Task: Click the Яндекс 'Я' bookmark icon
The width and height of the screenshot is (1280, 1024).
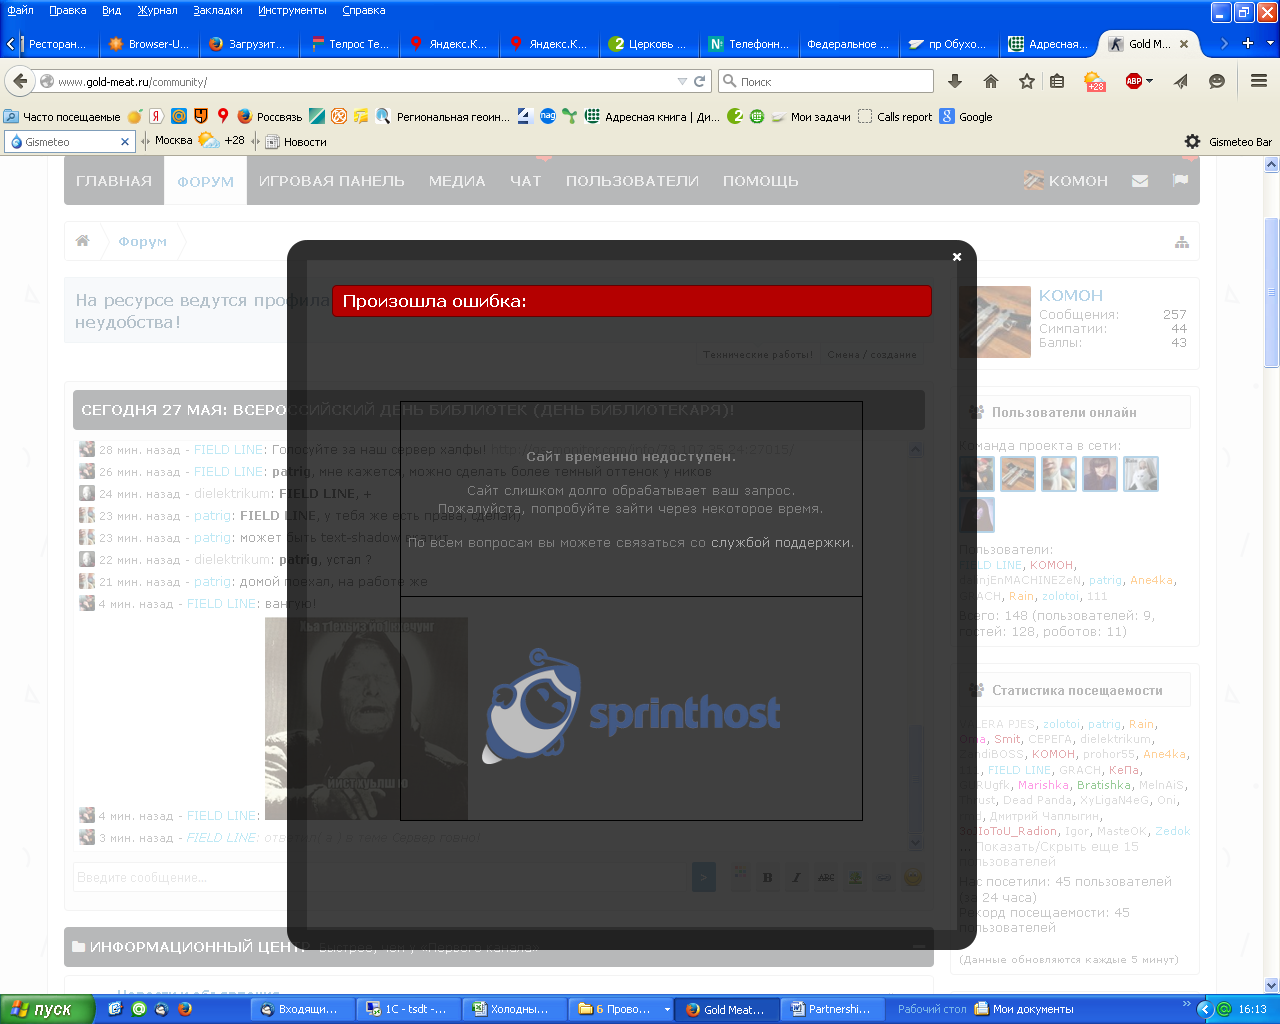Action: pos(156,117)
